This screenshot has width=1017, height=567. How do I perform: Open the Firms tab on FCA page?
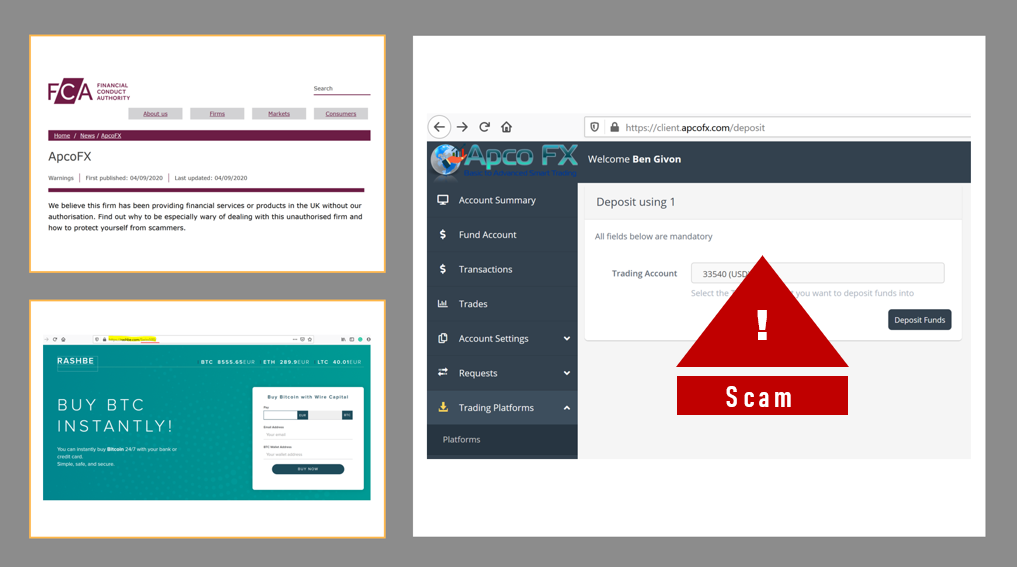pyautogui.click(x=217, y=114)
